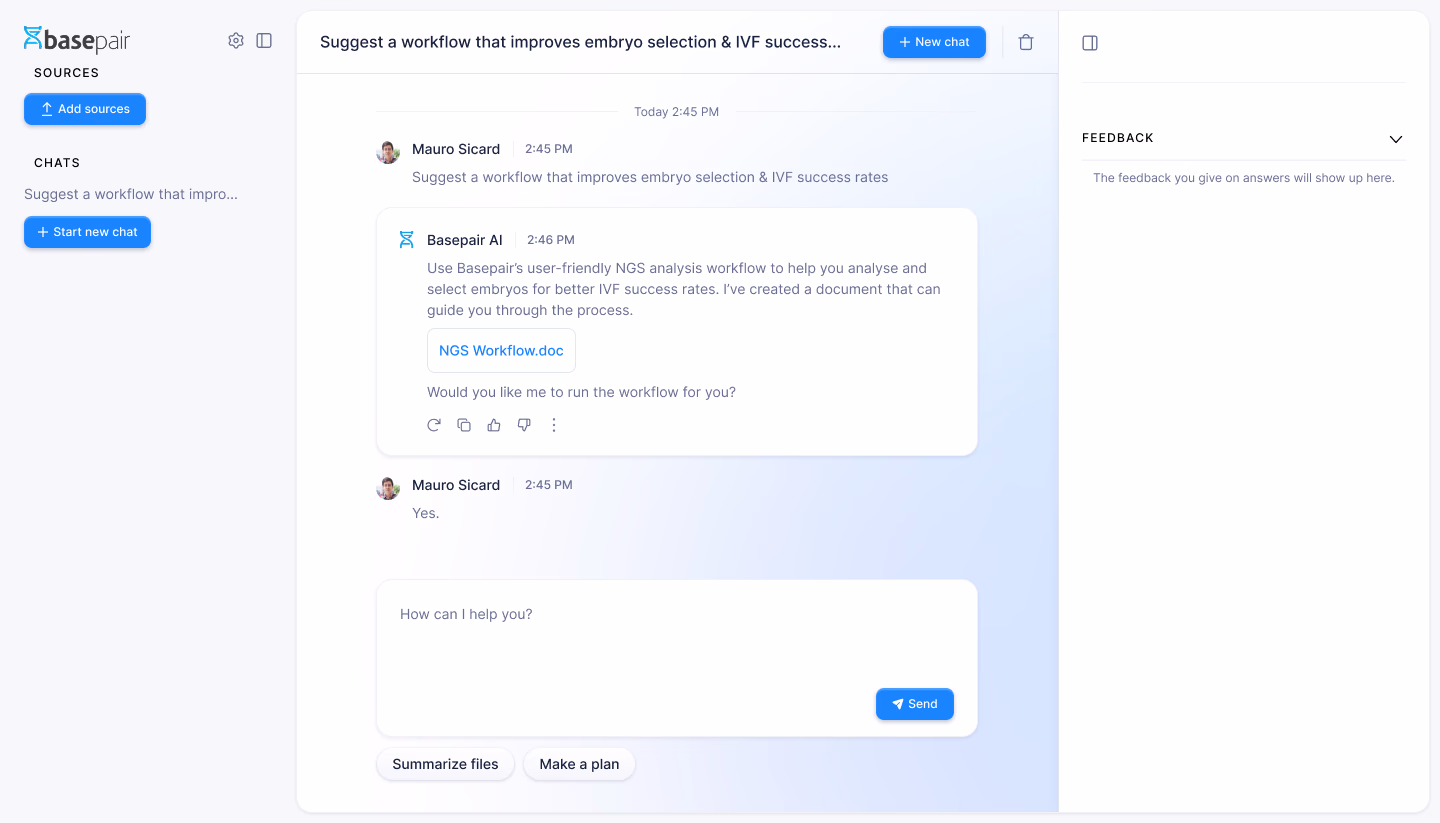Delete chat with the trash icon

coord(1026,42)
